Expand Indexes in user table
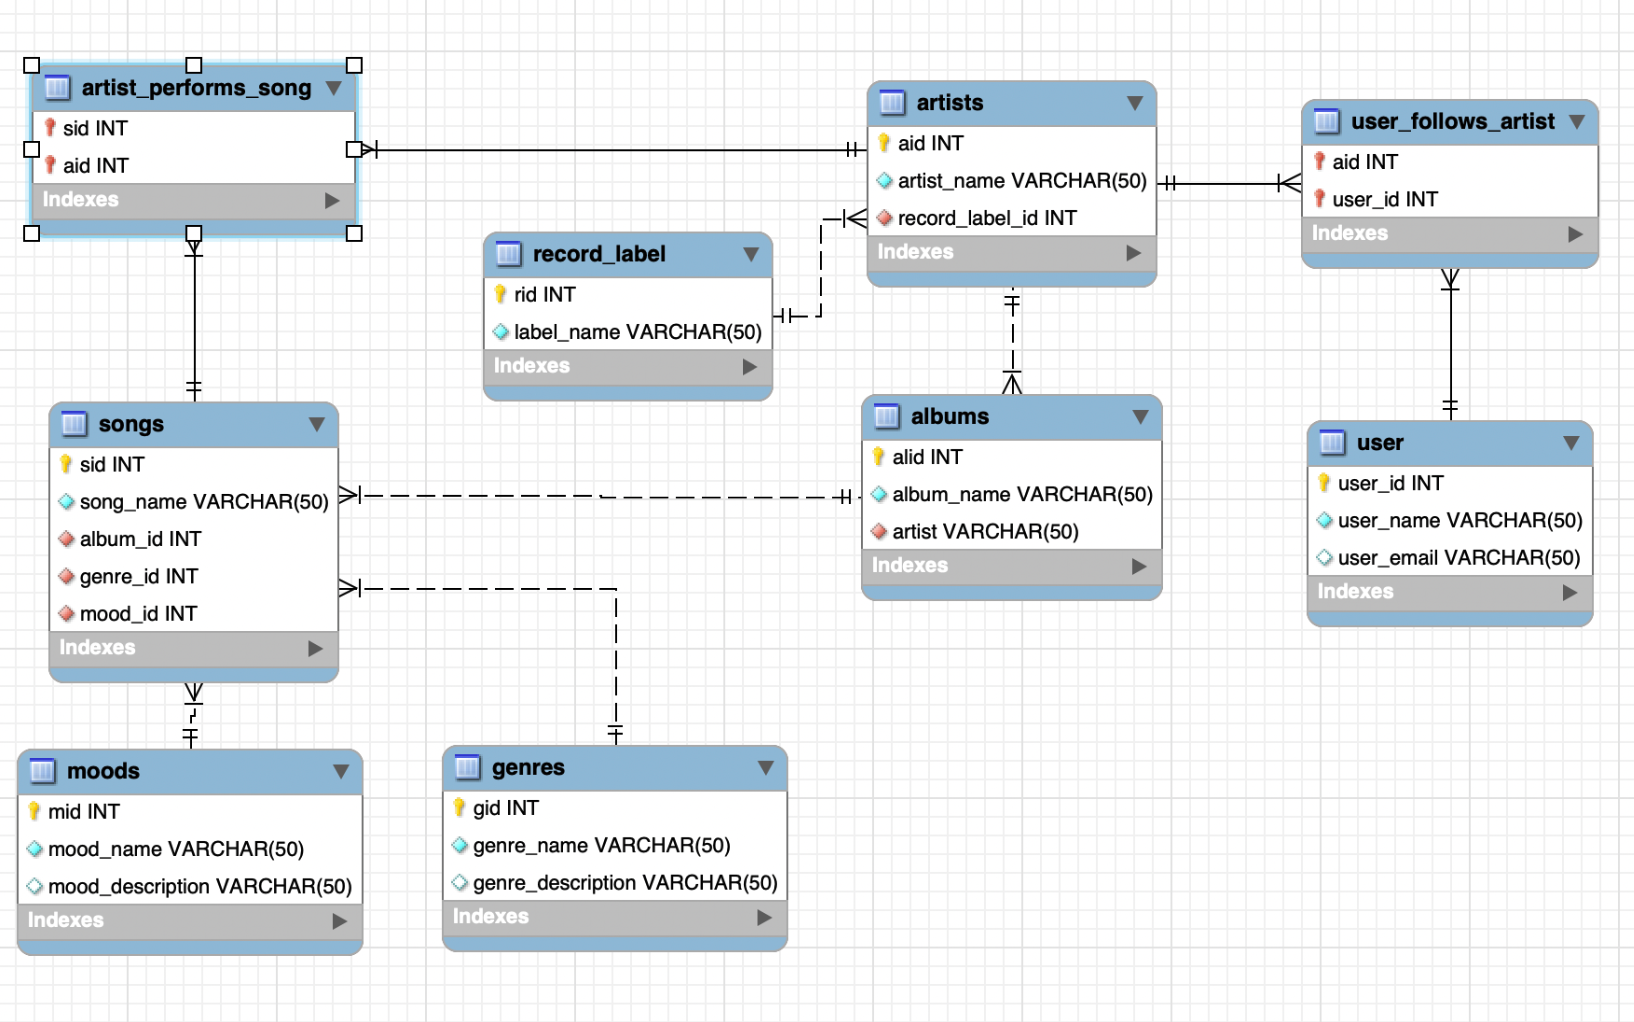Image resolution: width=1634 pixels, height=1022 pixels. [x=1570, y=592]
